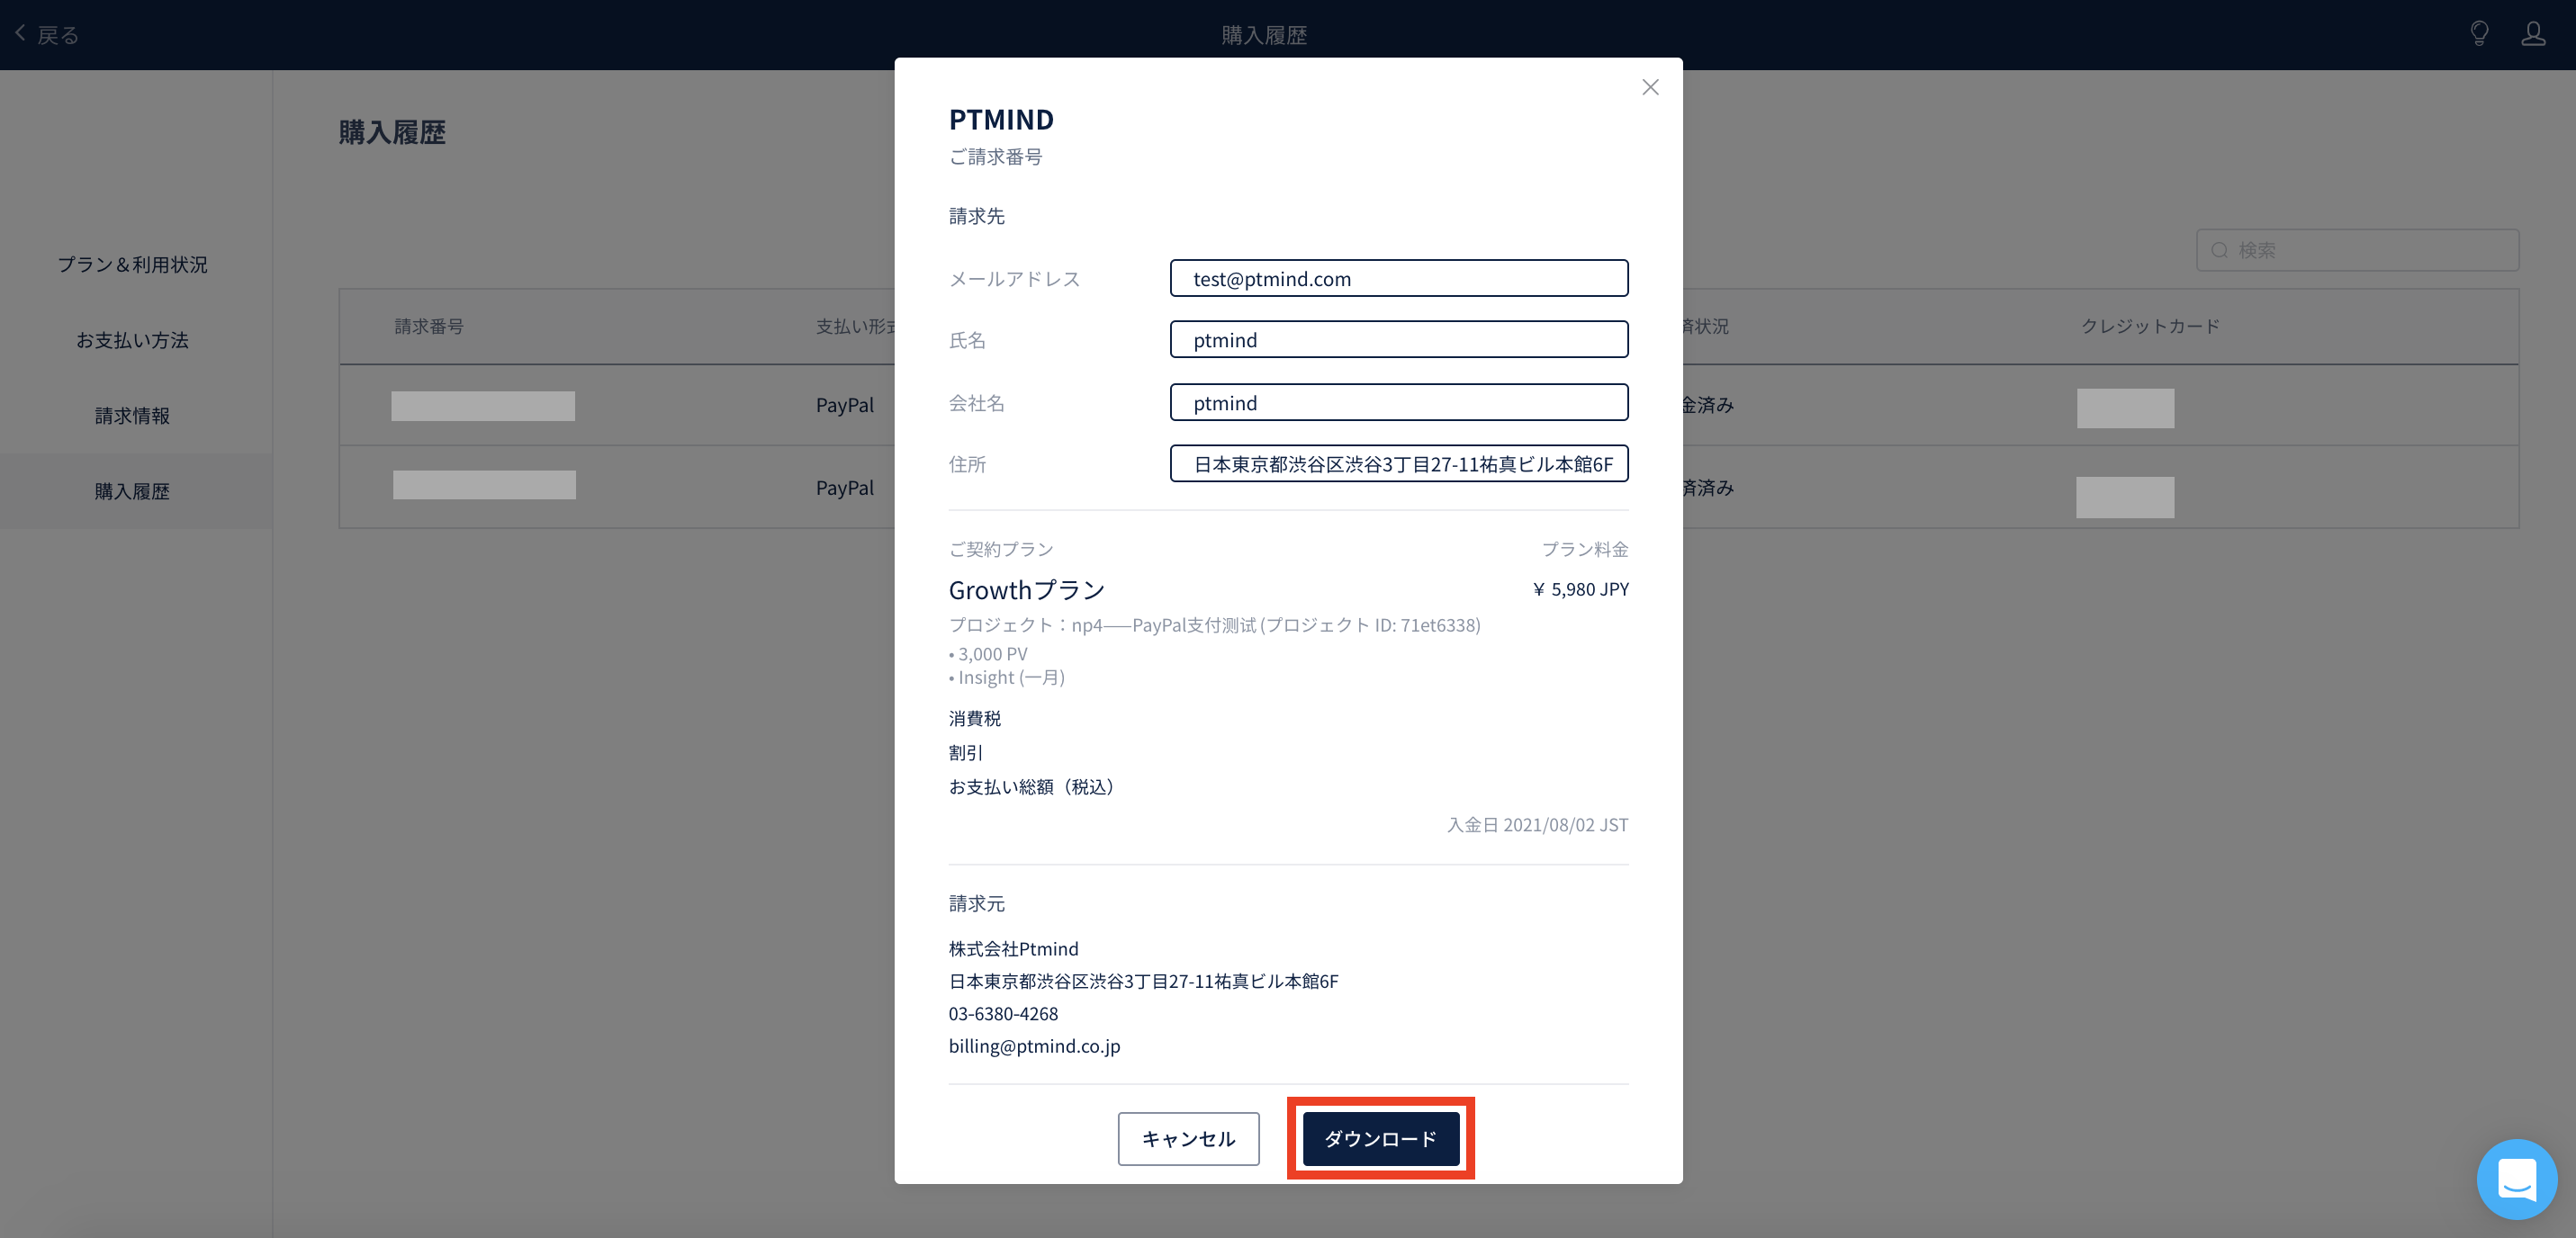The height and width of the screenshot is (1238, 2576).
Task: Click the ご請求番号 label
Action: (x=995, y=156)
